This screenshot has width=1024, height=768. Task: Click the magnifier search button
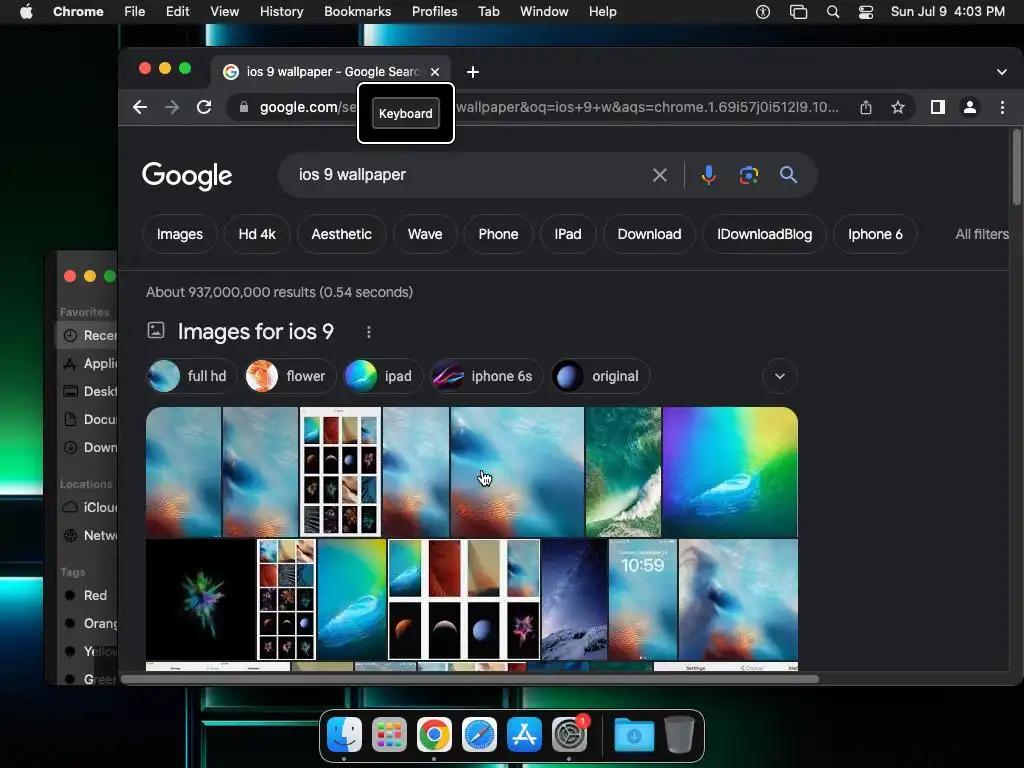pos(788,175)
